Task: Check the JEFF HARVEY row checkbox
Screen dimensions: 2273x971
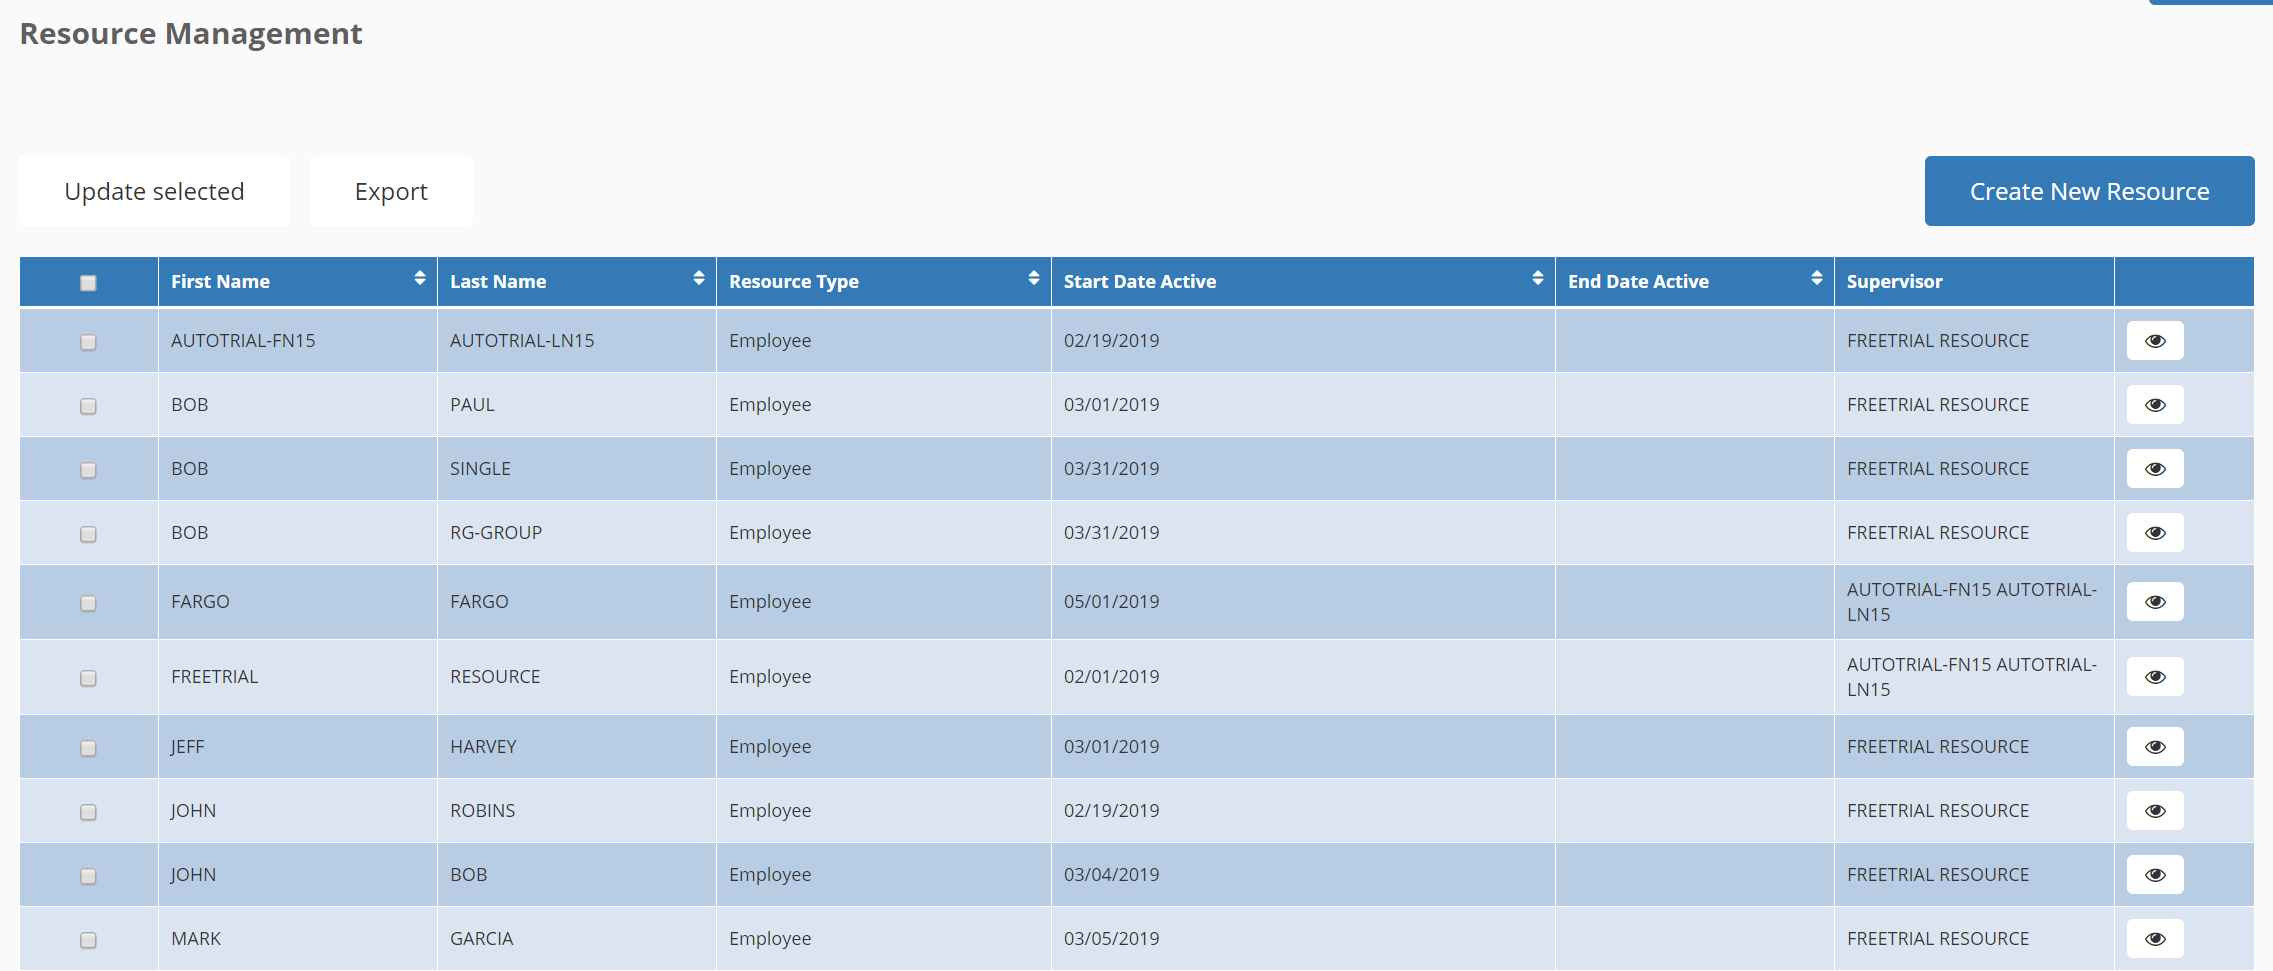Action: tap(88, 748)
